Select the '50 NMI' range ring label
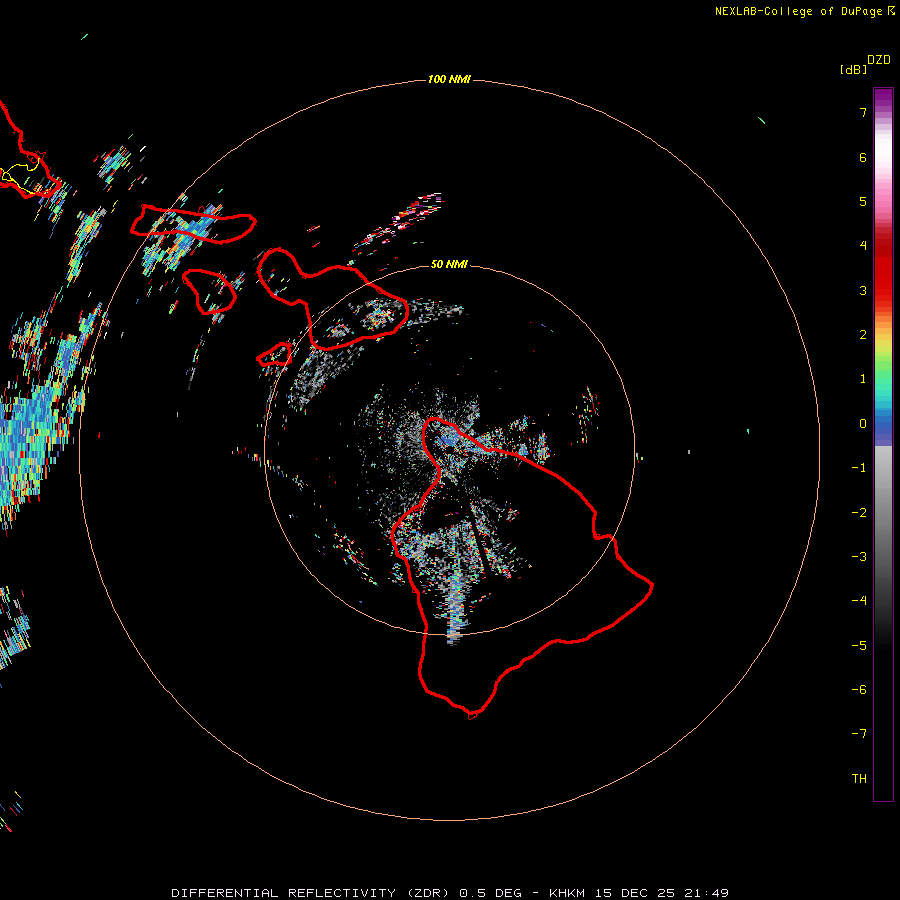The width and height of the screenshot is (900, 900). tap(449, 264)
